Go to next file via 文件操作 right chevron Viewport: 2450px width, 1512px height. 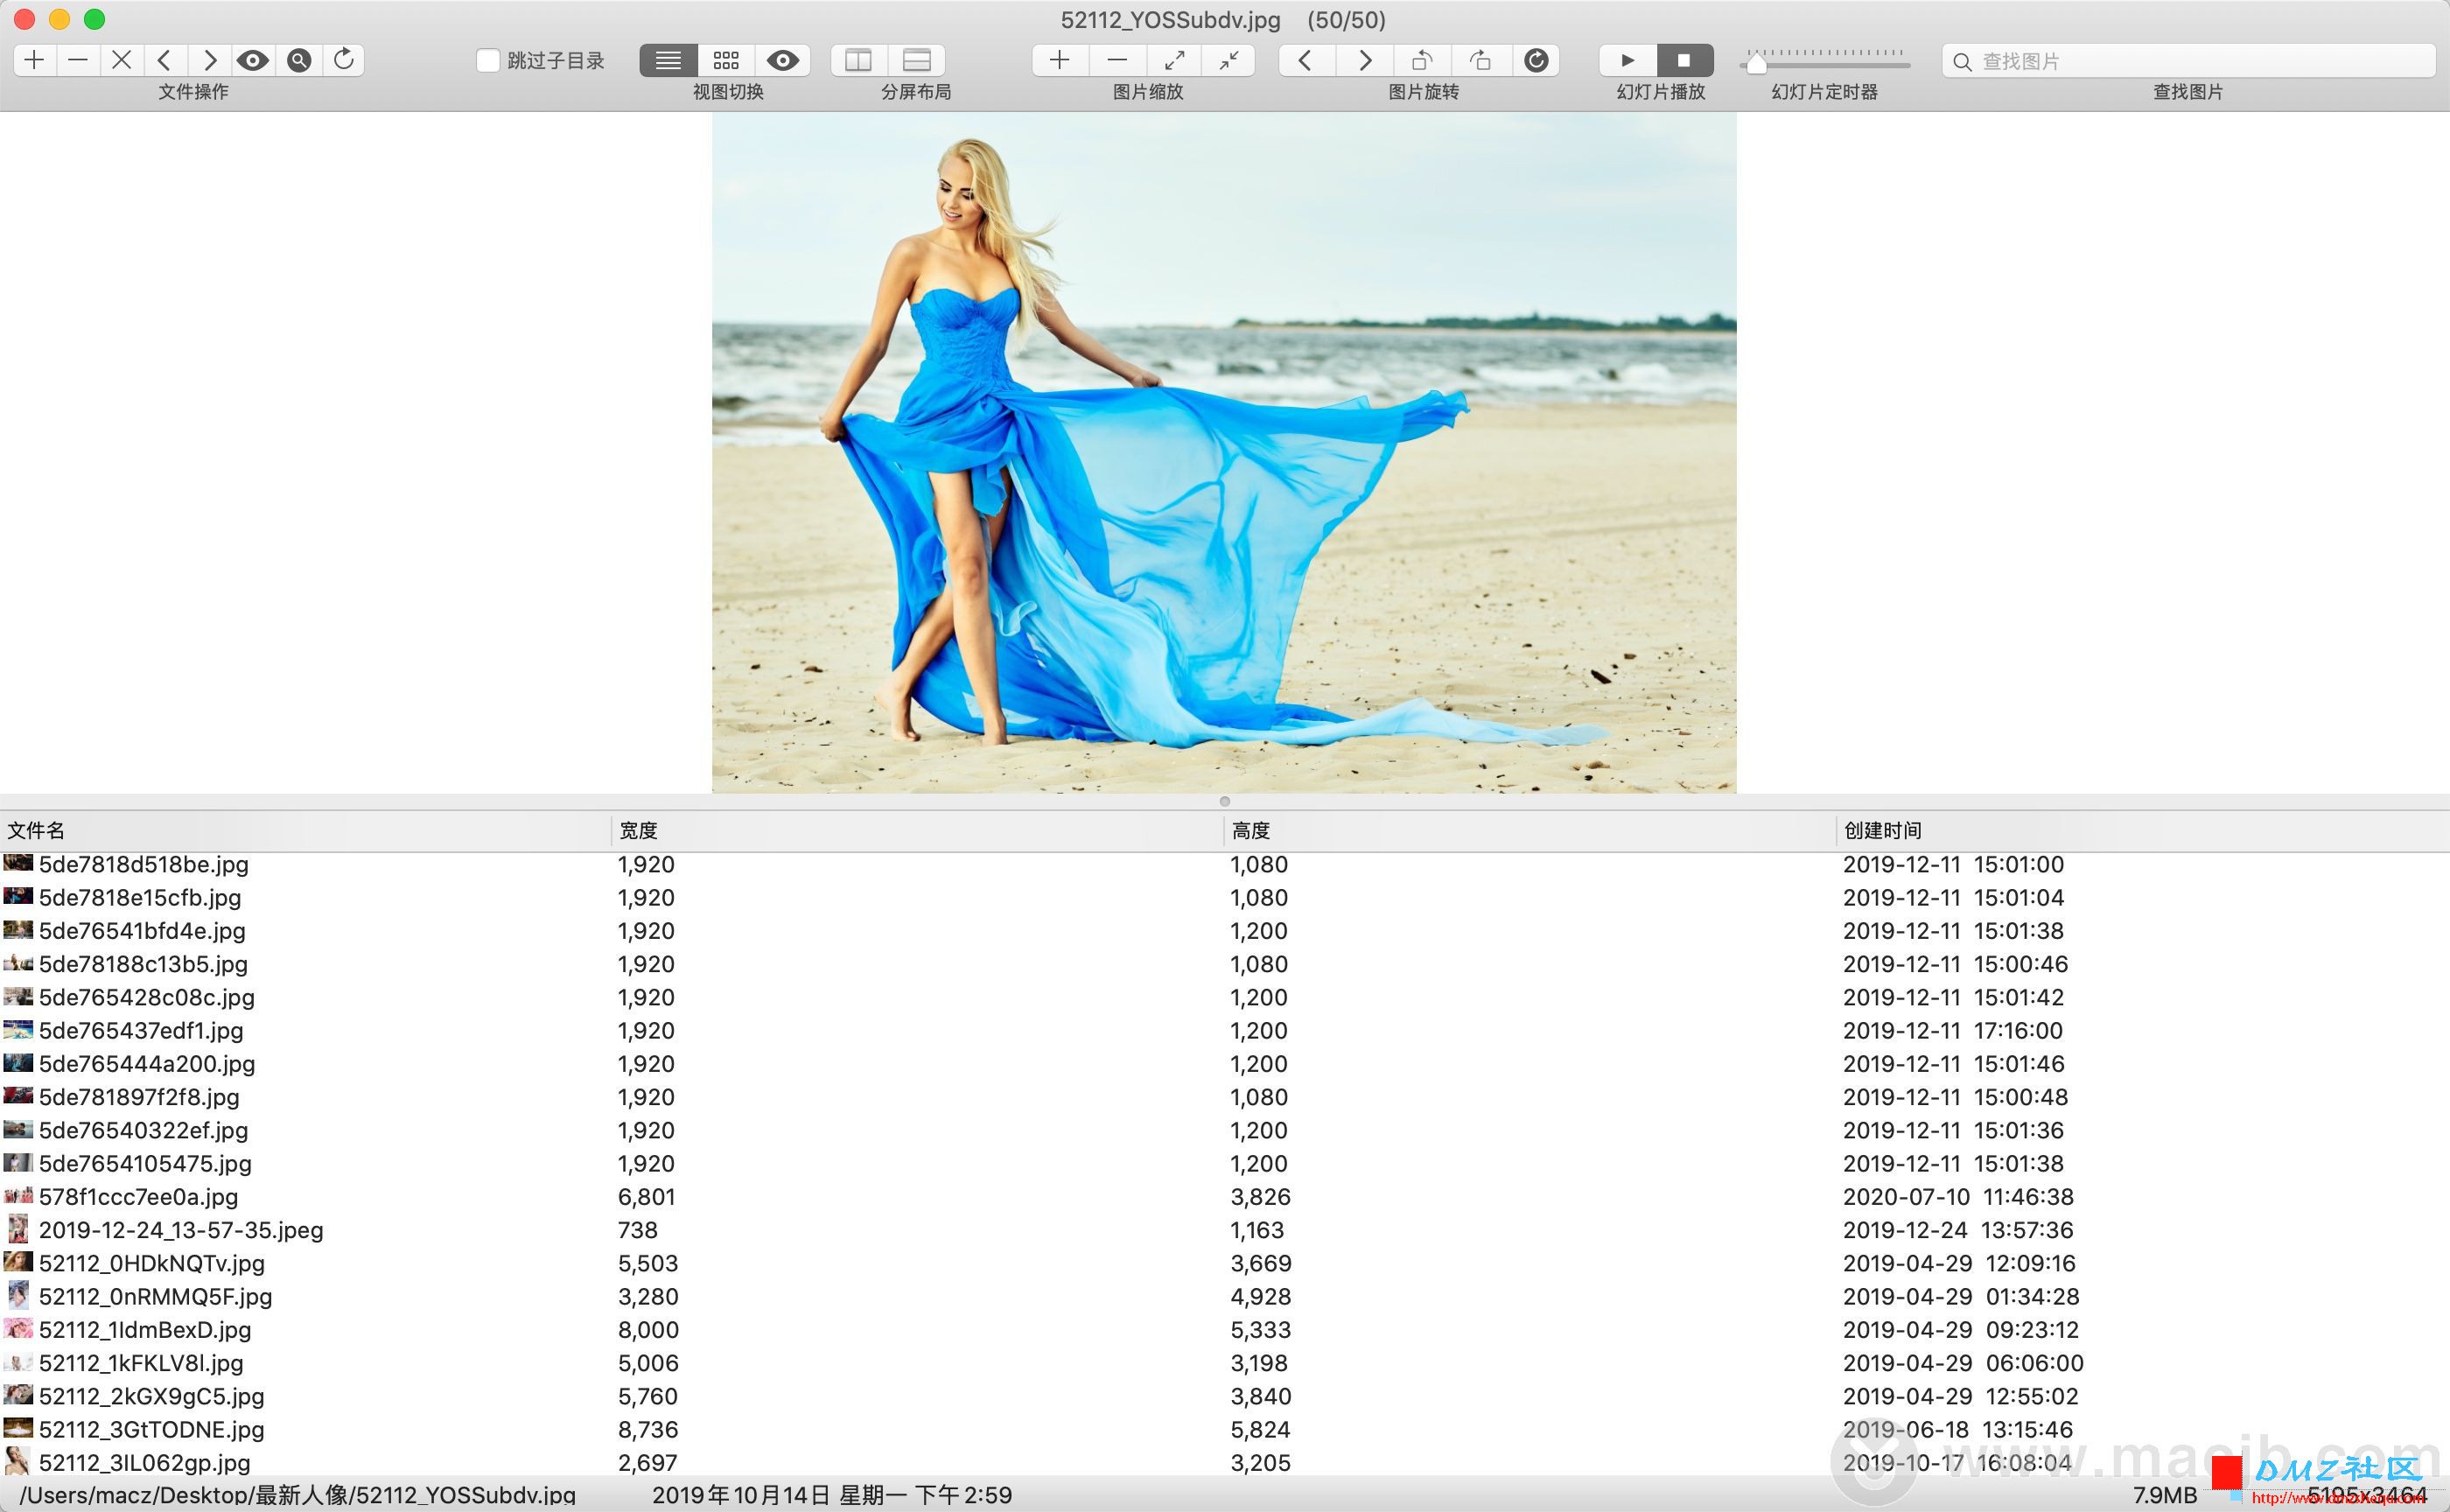[x=210, y=60]
